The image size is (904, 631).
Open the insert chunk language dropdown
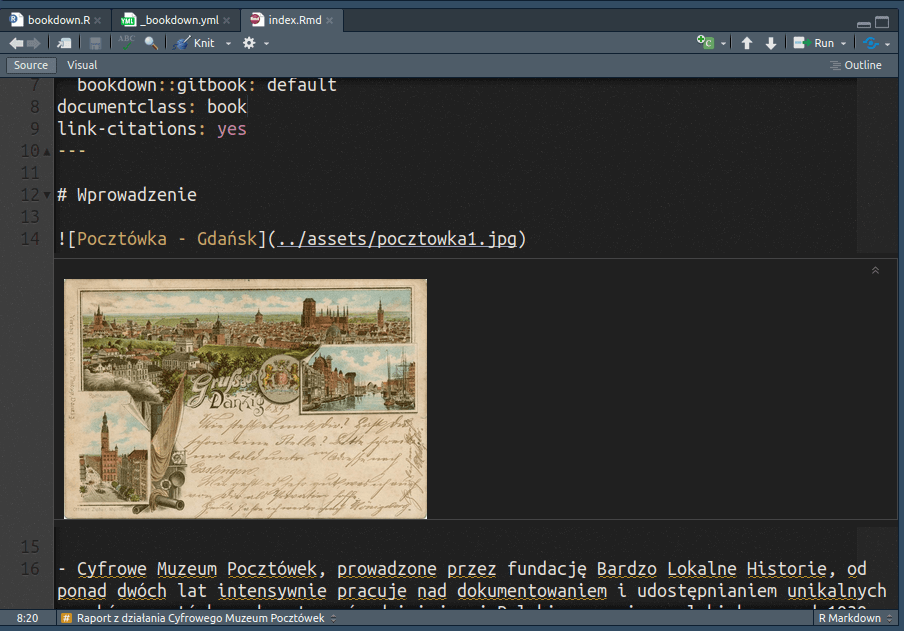click(x=724, y=44)
